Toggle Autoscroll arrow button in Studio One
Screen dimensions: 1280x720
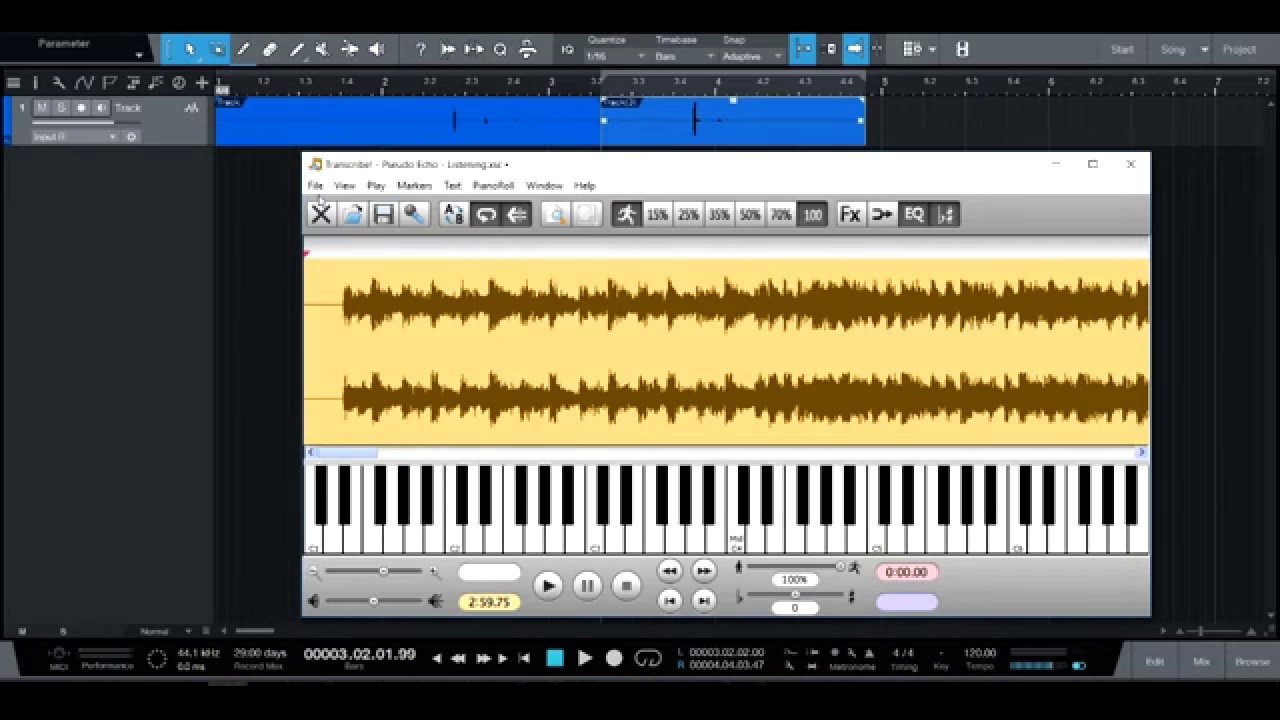coord(855,49)
